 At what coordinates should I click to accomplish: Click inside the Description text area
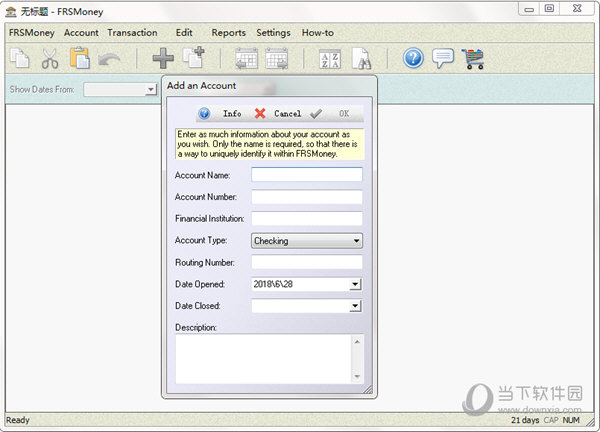[x=264, y=359]
